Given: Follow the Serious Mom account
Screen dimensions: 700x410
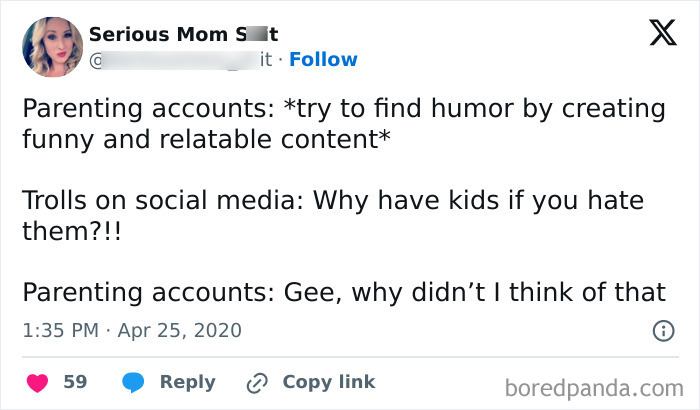Looking at the screenshot, I should [x=322, y=60].
